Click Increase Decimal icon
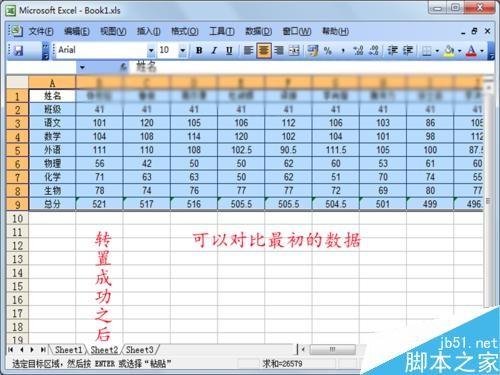The height and width of the screenshot is (375, 500). tap(358, 51)
